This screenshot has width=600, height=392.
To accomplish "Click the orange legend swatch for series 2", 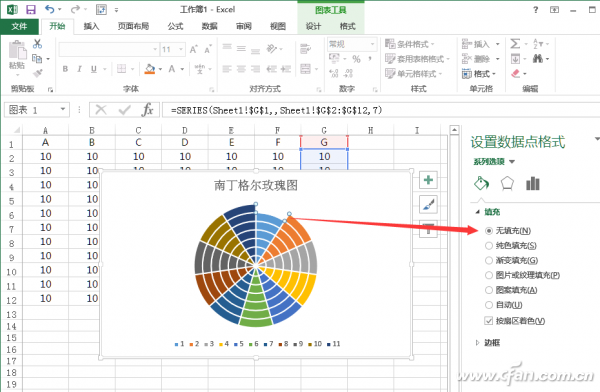I will (191, 344).
